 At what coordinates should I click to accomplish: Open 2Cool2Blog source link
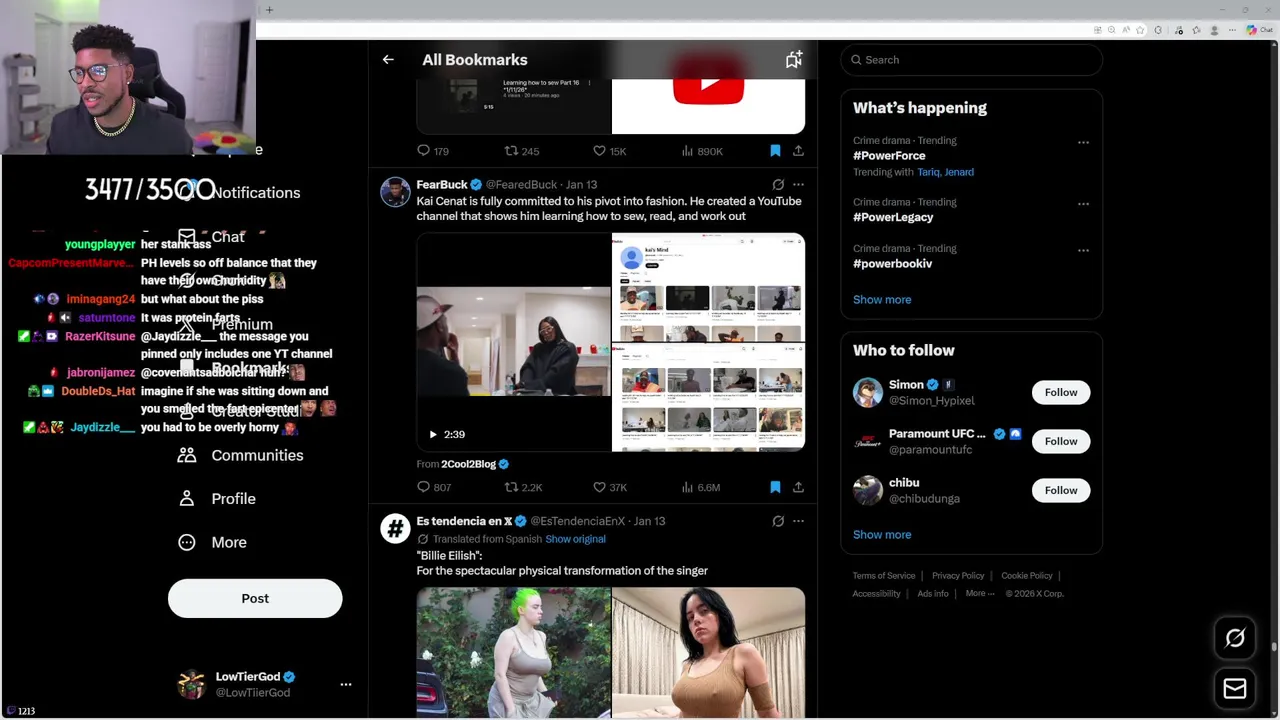[x=468, y=464]
